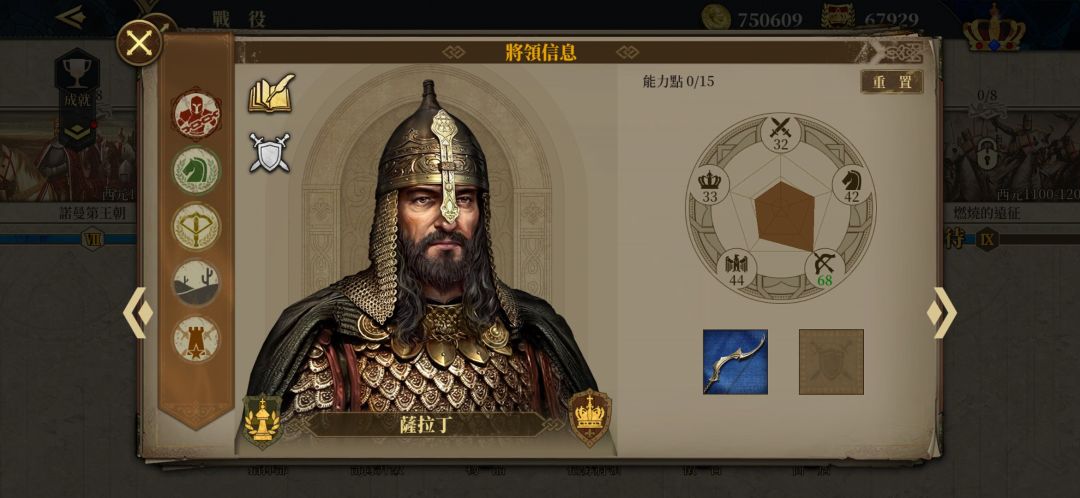Image resolution: width=1080 pixels, height=498 pixels.
Task: Open the book and quill biography icon
Action: pos(271,94)
